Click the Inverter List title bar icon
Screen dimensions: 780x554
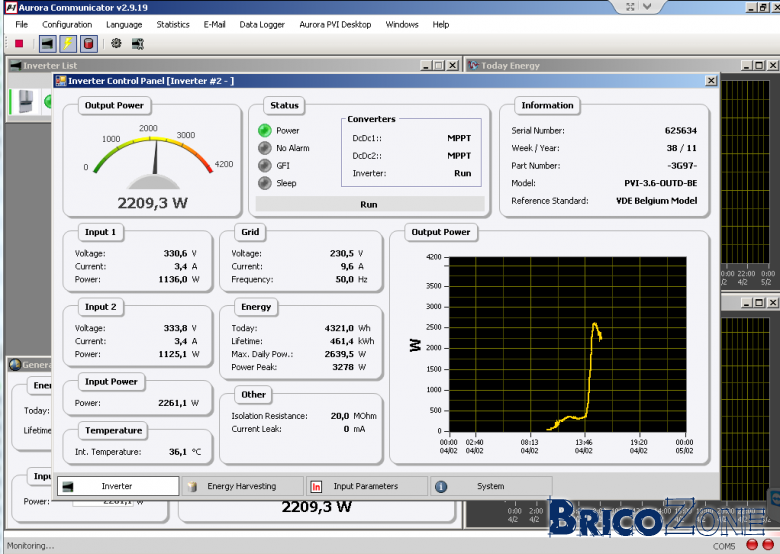[16, 65]
